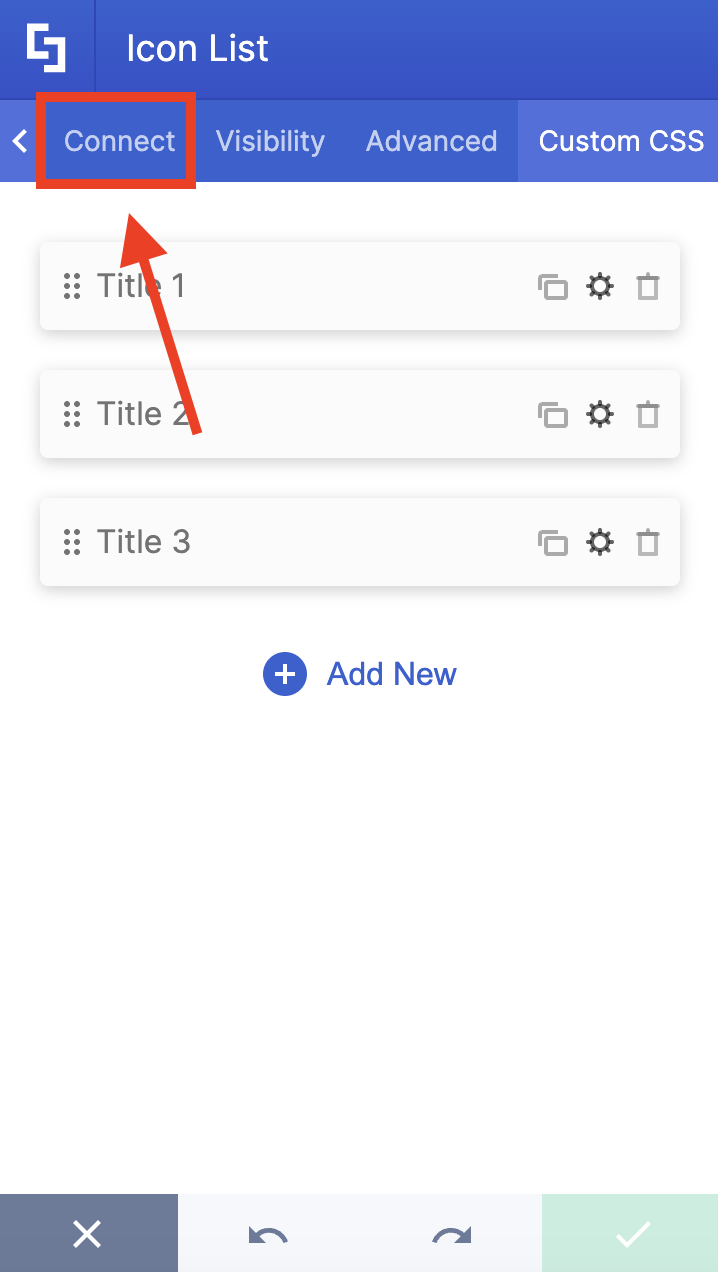Delete the Title 3 list item
This screenshot has height=1272, width=718.
[x=648, y=542]
